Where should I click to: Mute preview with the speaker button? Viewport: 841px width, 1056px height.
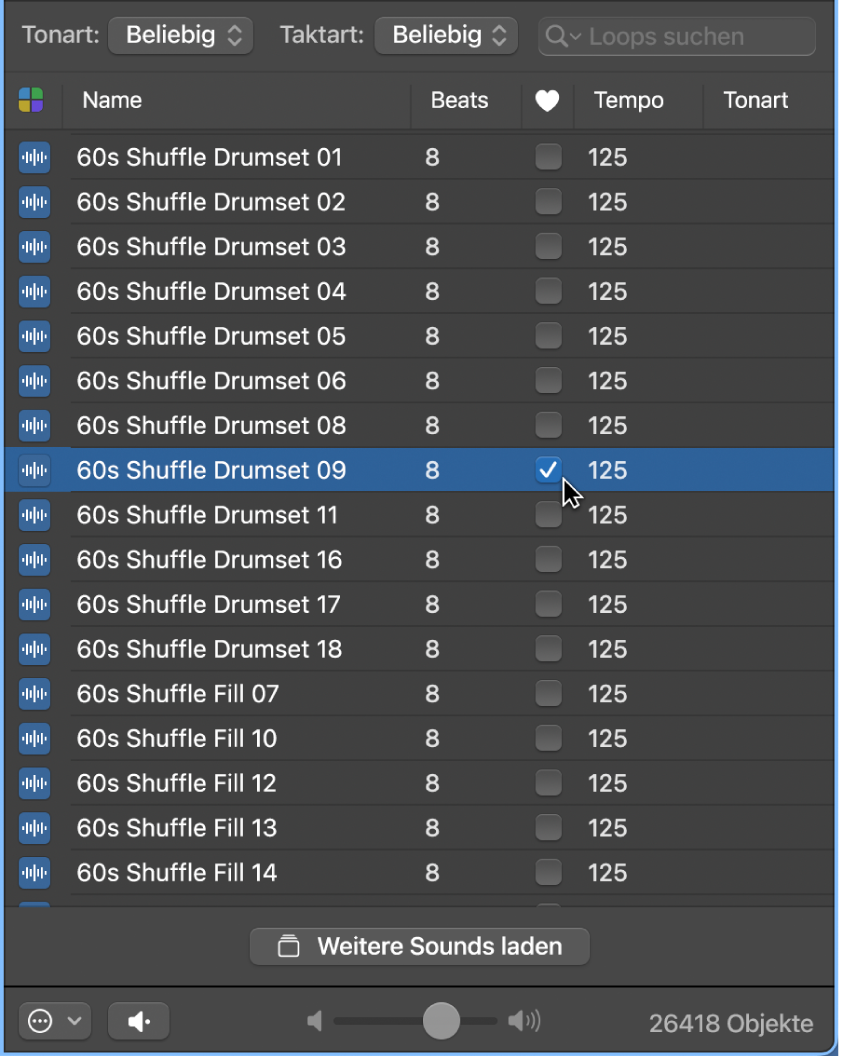(139, 1021)
